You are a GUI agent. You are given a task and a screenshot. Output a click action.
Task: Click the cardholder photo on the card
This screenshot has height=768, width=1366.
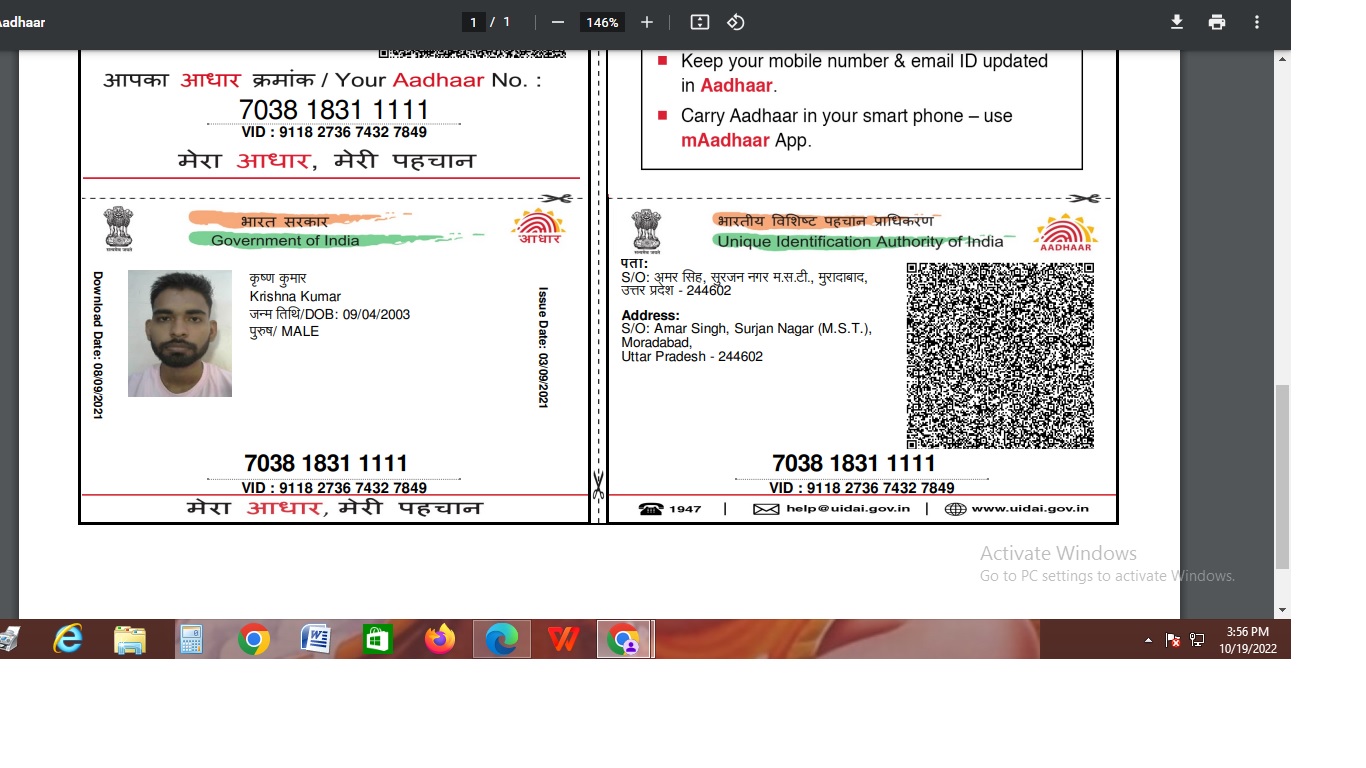click(180, 333)
